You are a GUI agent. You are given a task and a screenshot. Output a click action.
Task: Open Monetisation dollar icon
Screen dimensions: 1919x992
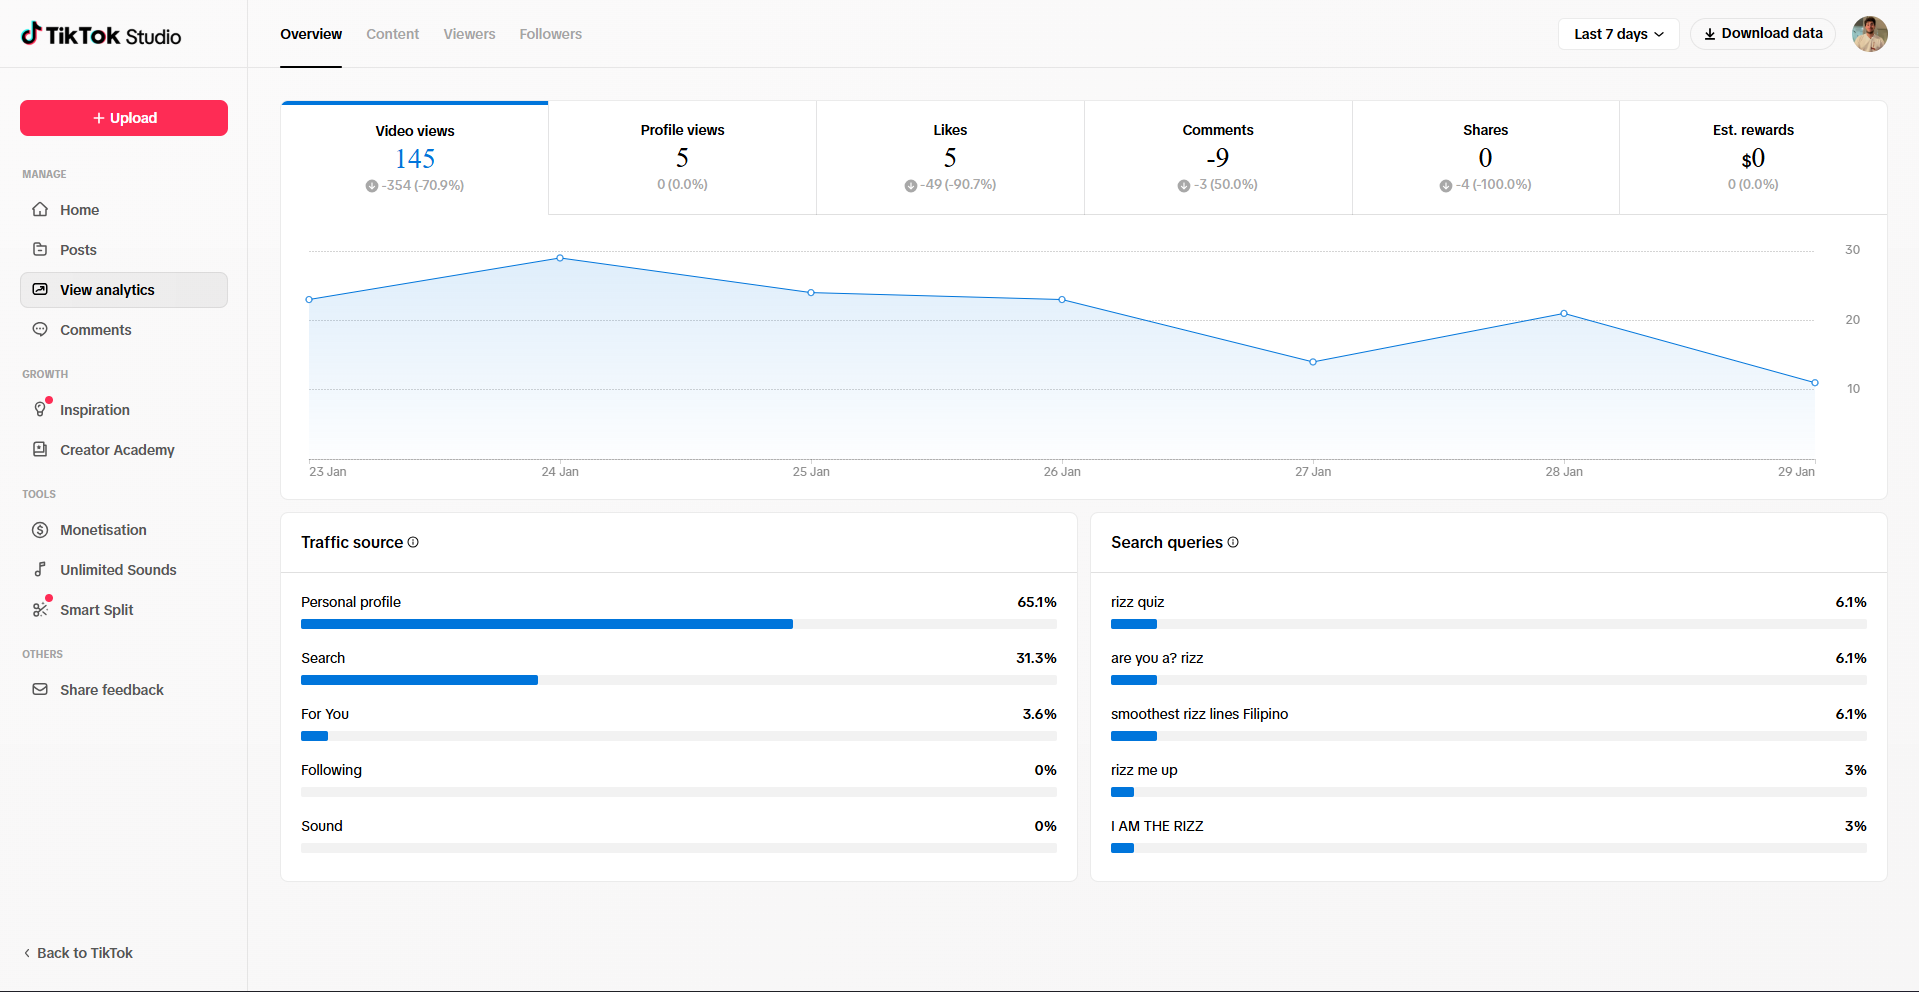click(x=40, y=530)
